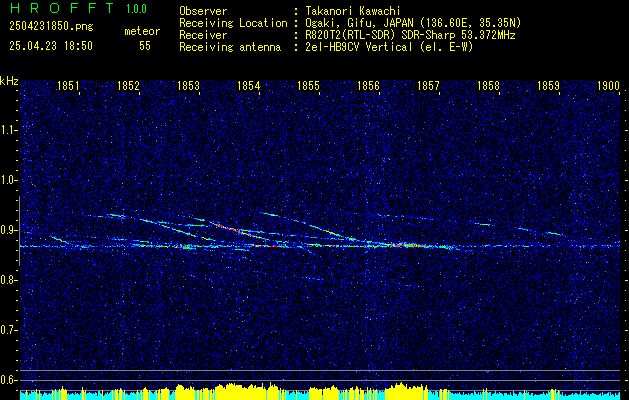This screenshot has height=400, width=629.
Task: Click the 1854 time marker
Action: 248,85
